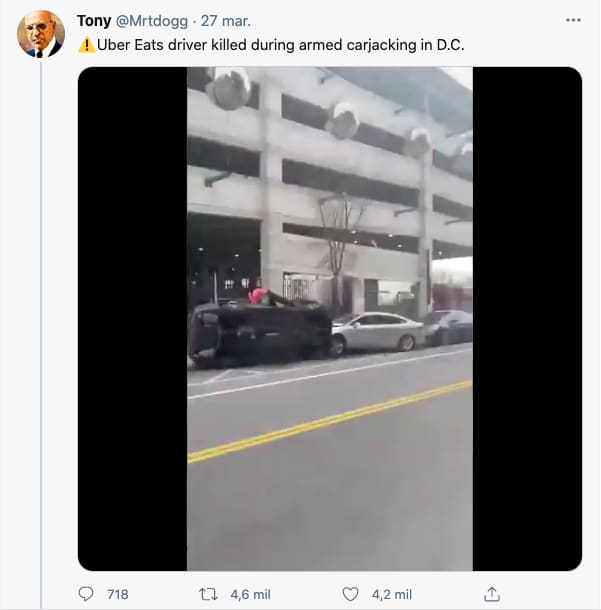Click Tony's profile avatar picture
This screenshot has height=610, width=601.
point(41,34)
